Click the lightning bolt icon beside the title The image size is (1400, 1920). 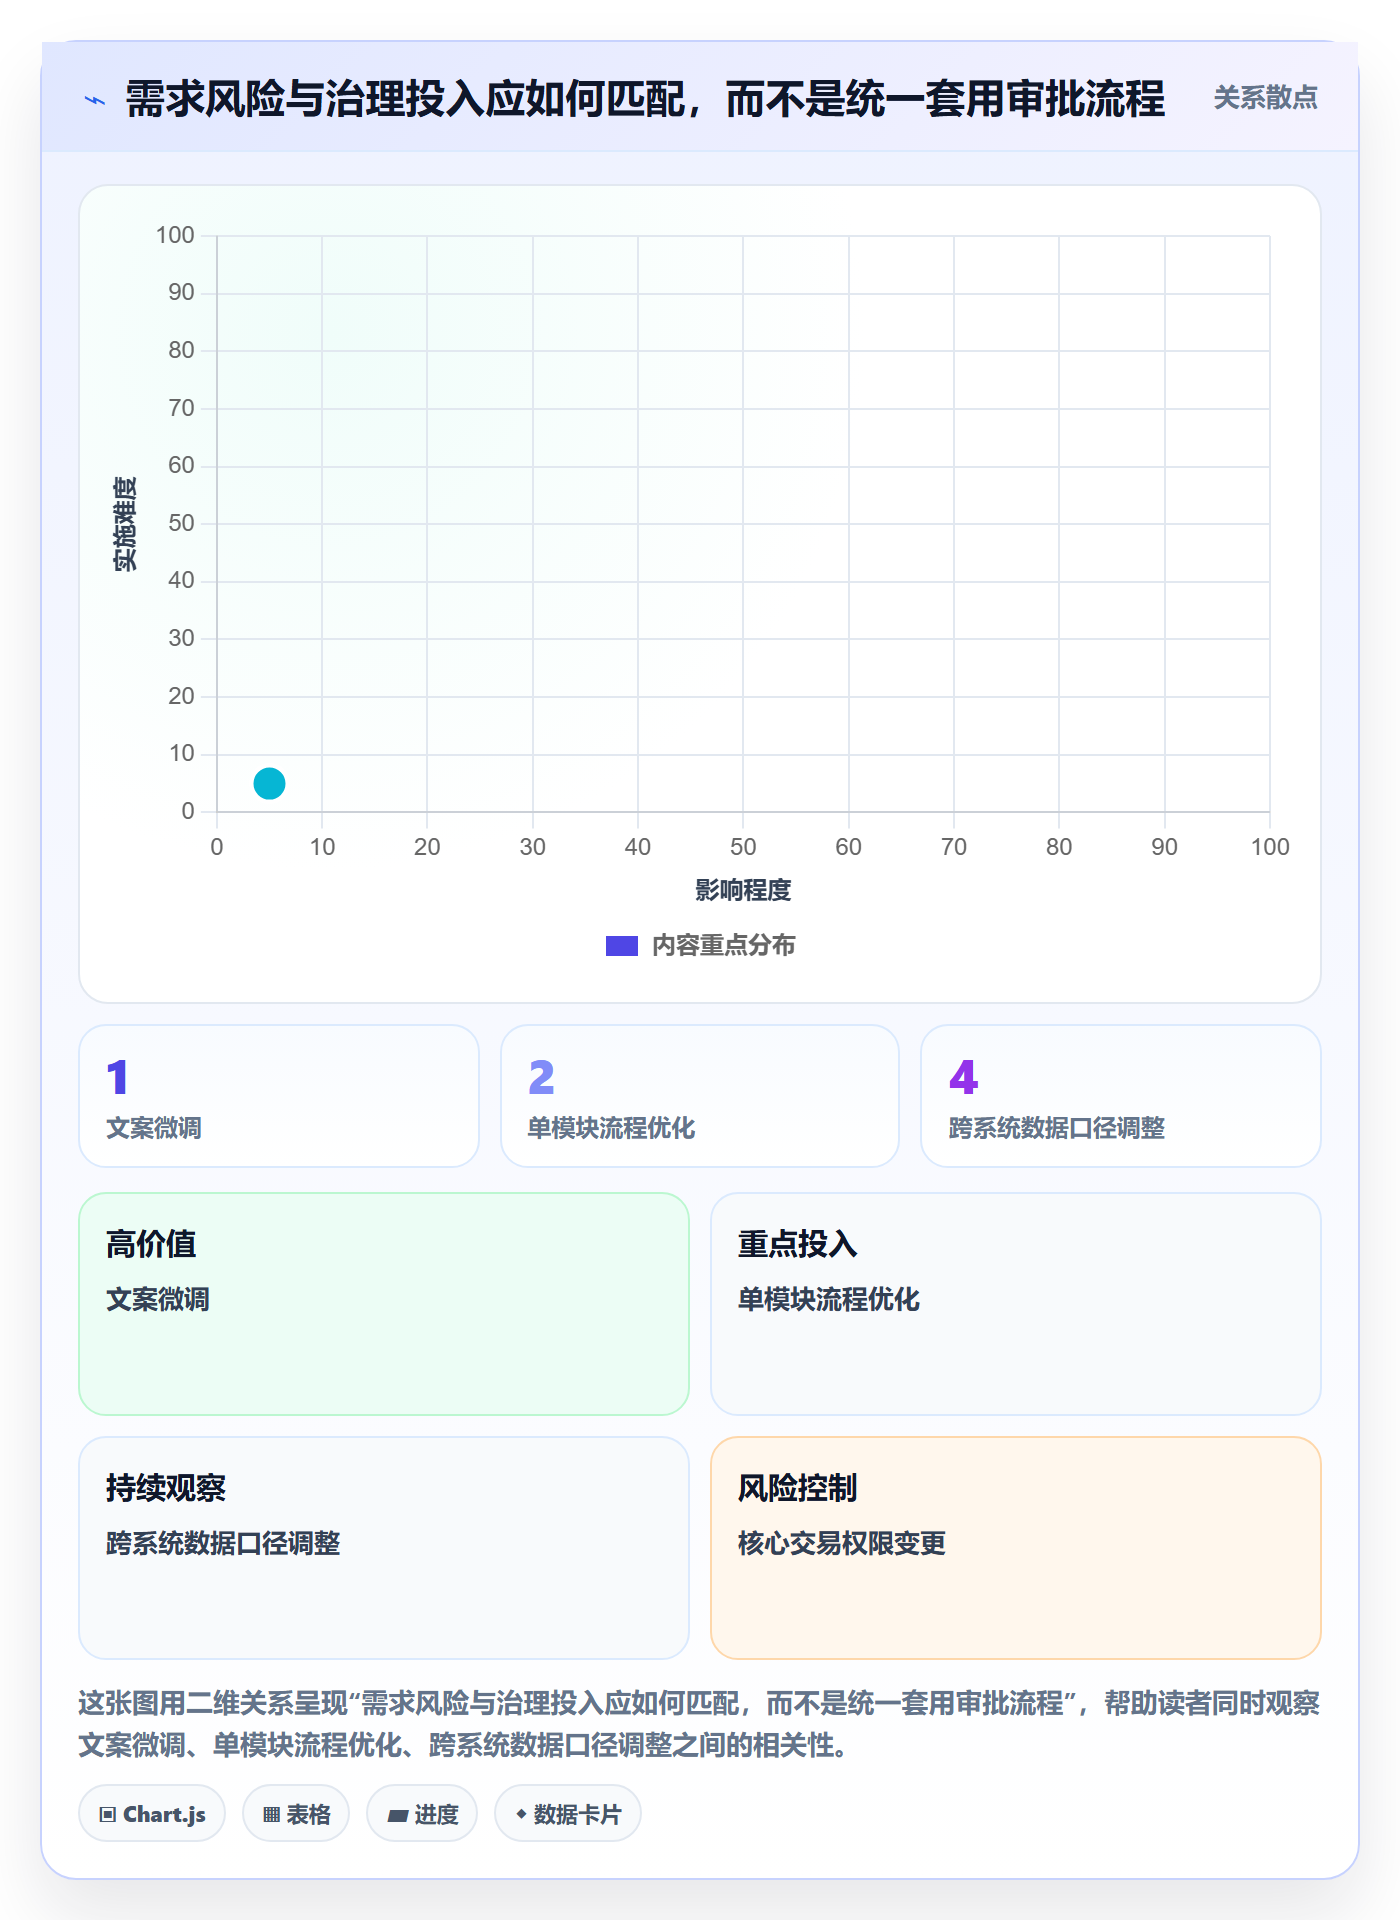pyautogui.click(x=95, y=100)
